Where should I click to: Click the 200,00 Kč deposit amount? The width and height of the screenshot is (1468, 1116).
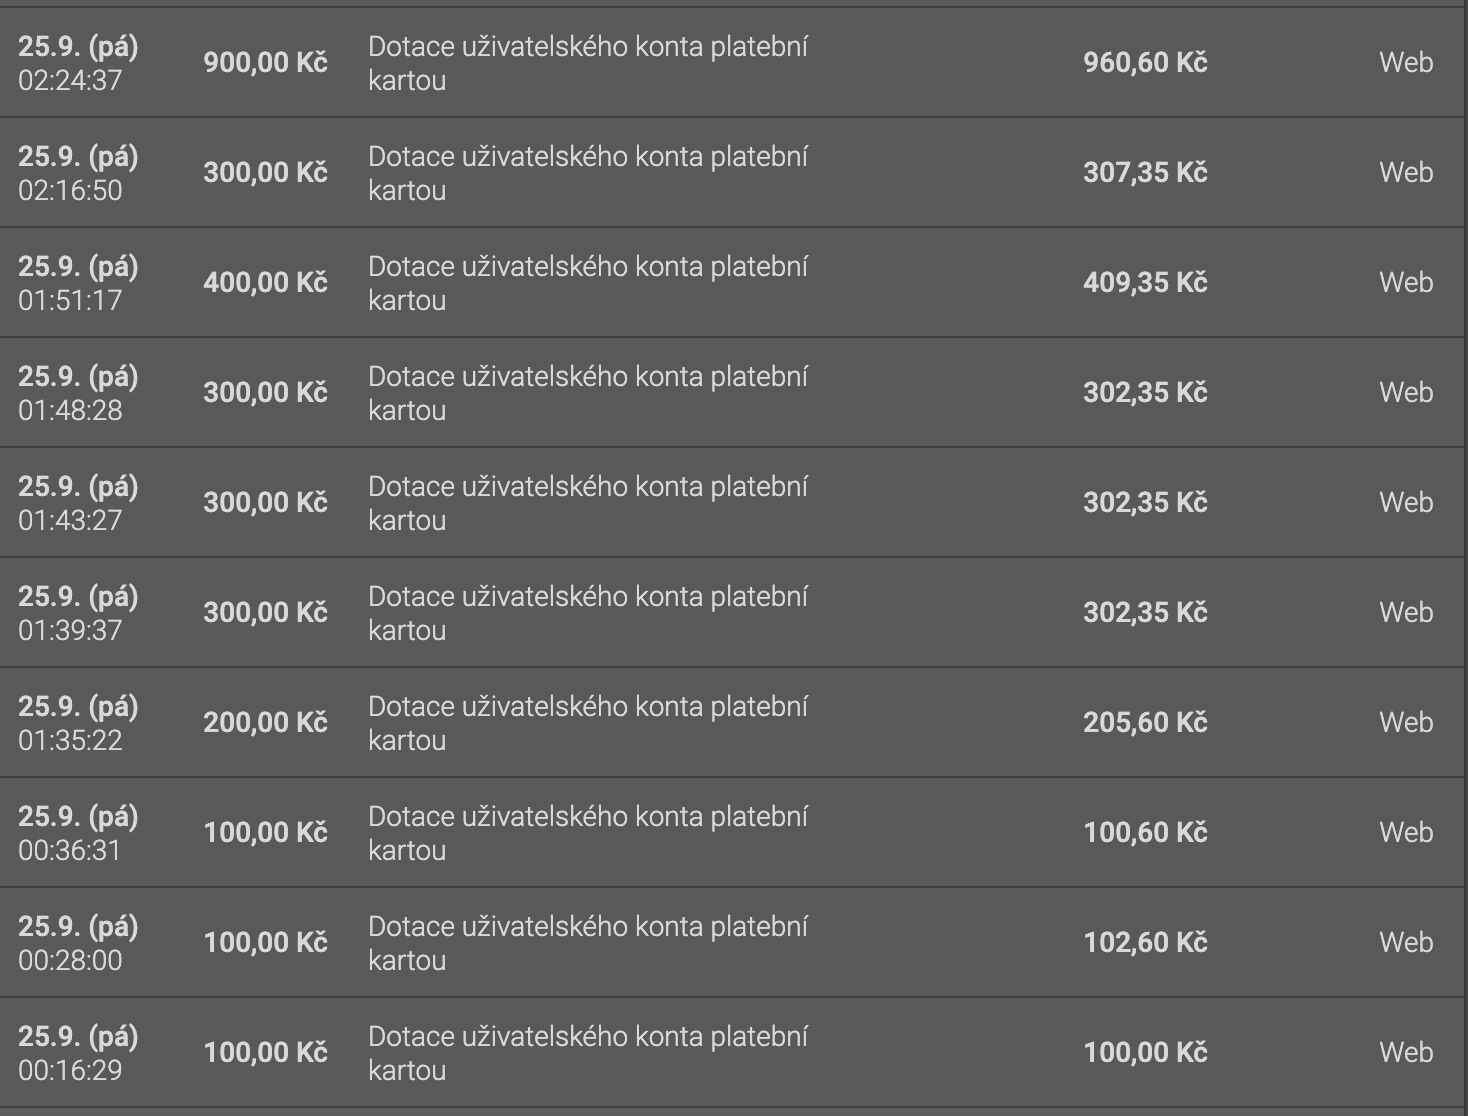pyautogui.click(x=265, y=723)
